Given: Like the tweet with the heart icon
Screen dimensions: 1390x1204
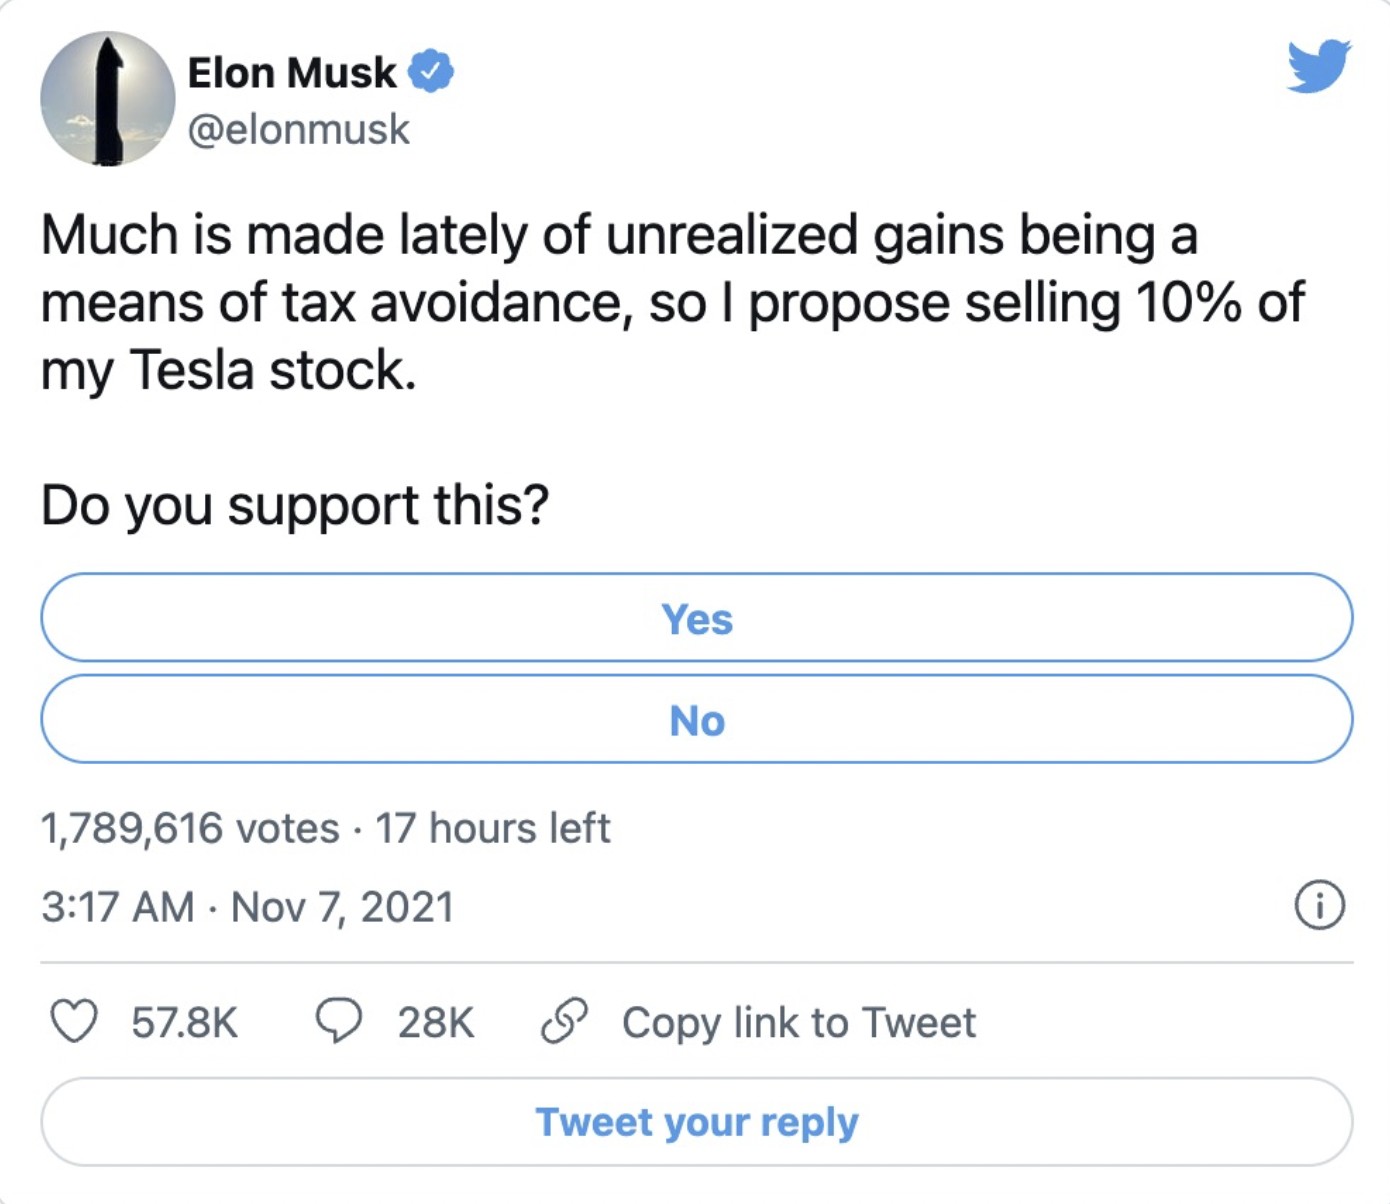Looking at the screenshot, I should point(74,1022).
